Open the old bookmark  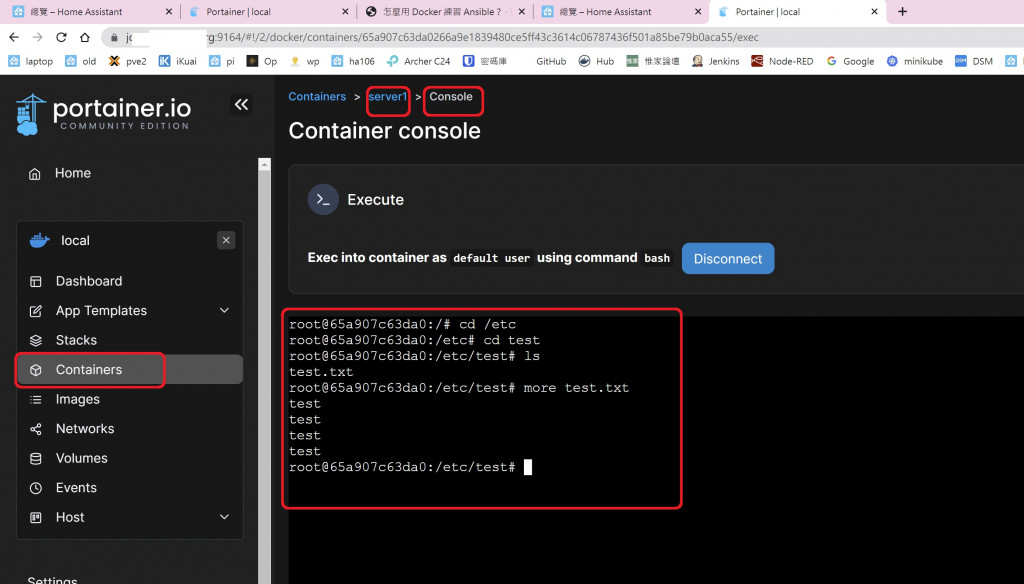click(80, 61)
